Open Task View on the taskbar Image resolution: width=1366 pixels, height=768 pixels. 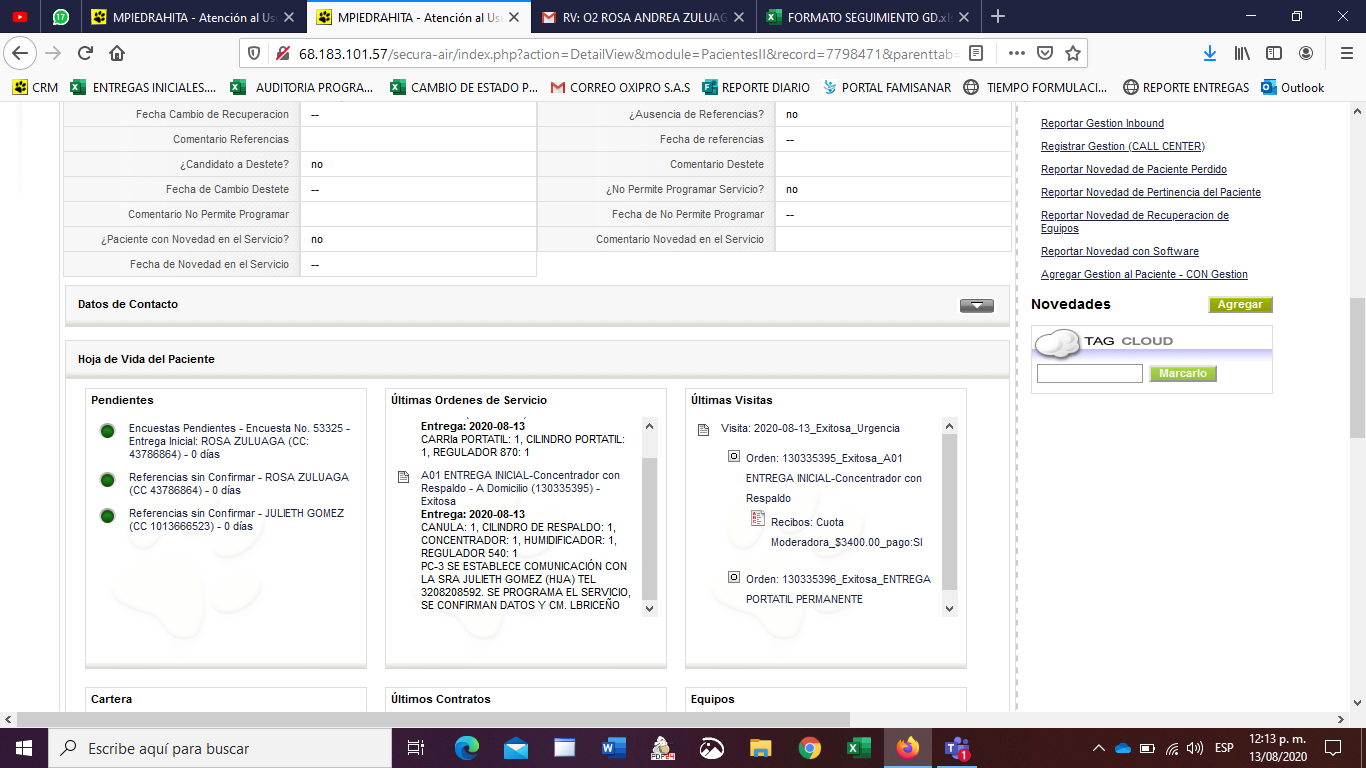tap(416, 748)
